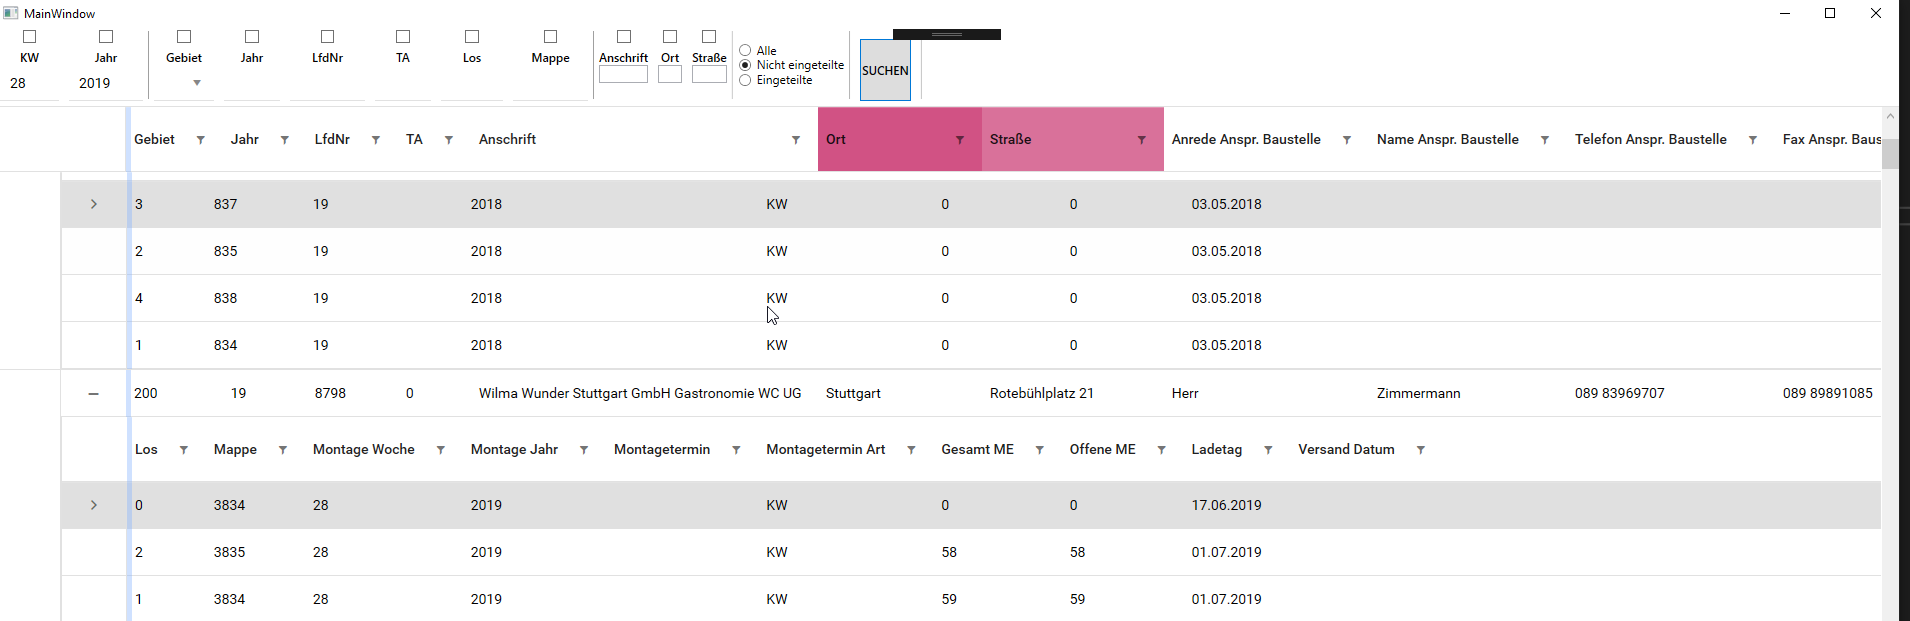Viewport: 1910px width, 621px height.
Task: Filter the Gesamt ME column
Action: point(1039,450)
